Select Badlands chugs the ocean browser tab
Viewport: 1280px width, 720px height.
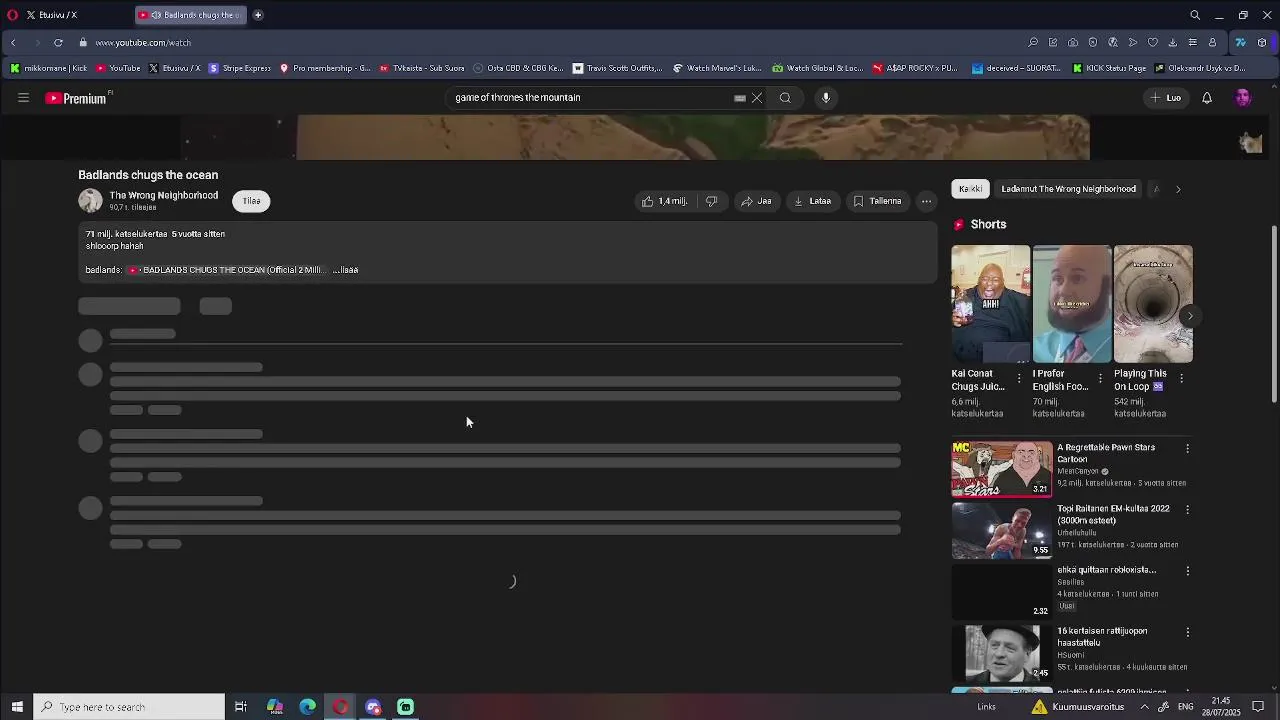(190, 15)
